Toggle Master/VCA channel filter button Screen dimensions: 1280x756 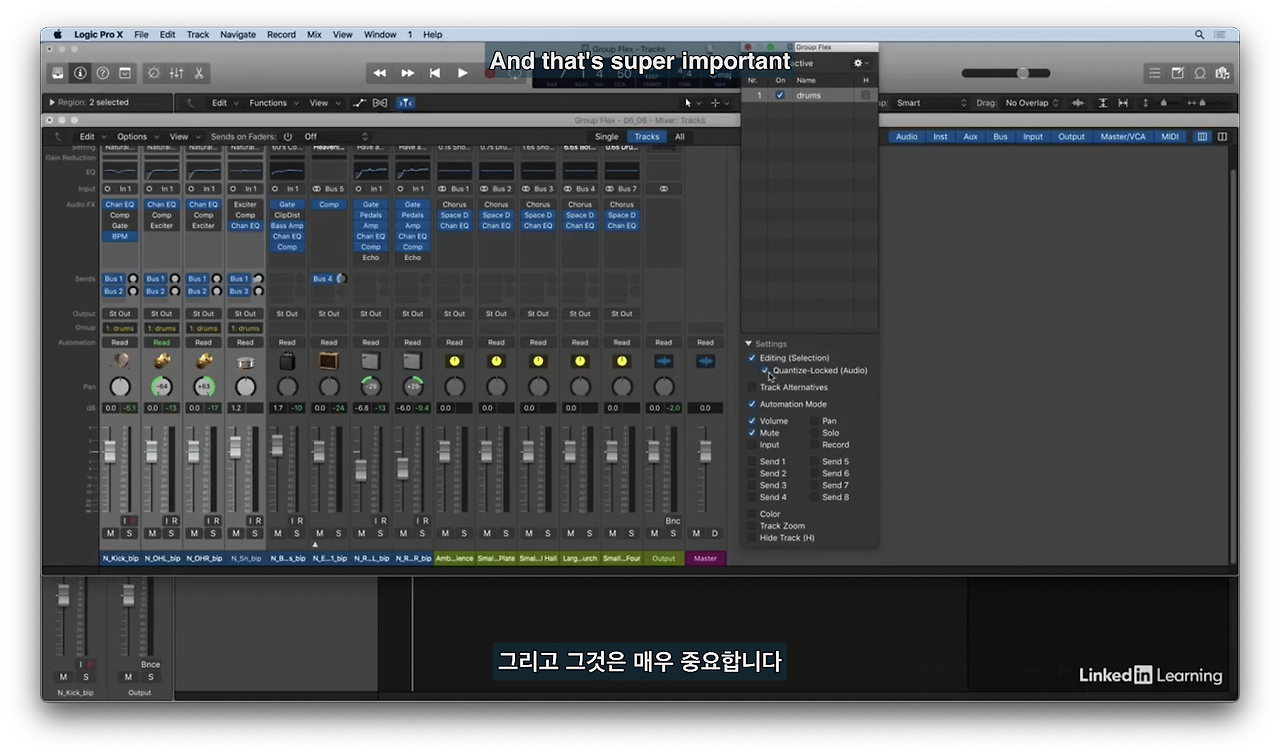[x=1123, y=137]
